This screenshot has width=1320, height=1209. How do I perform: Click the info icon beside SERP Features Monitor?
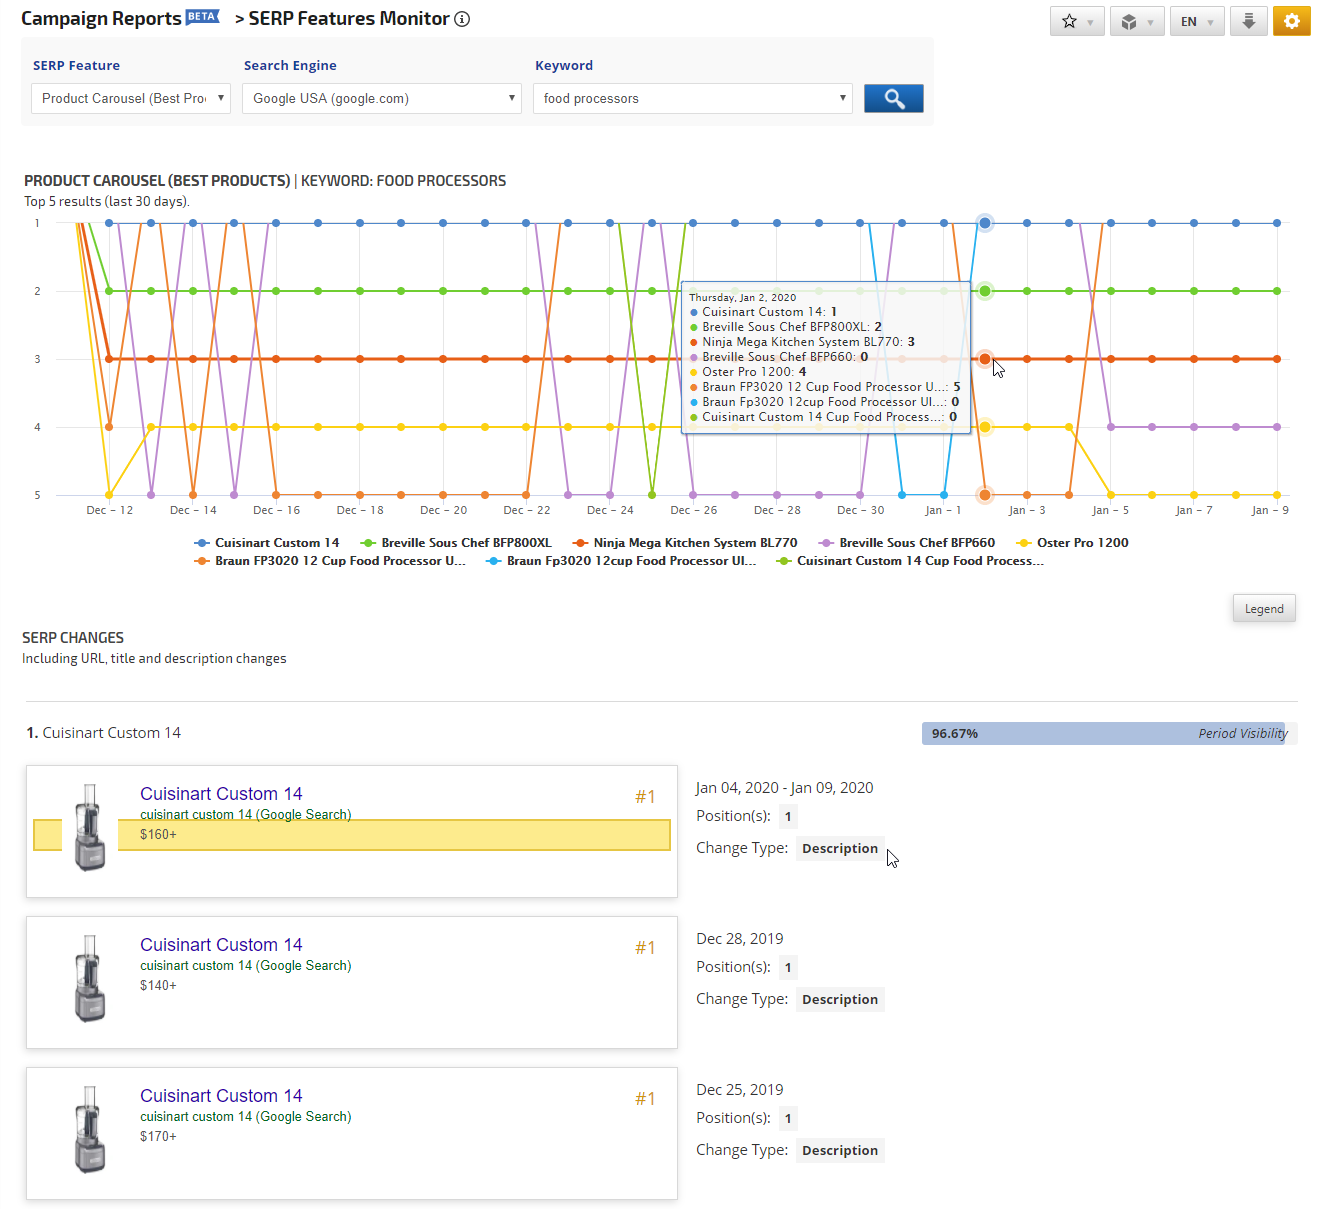point(462,19)
